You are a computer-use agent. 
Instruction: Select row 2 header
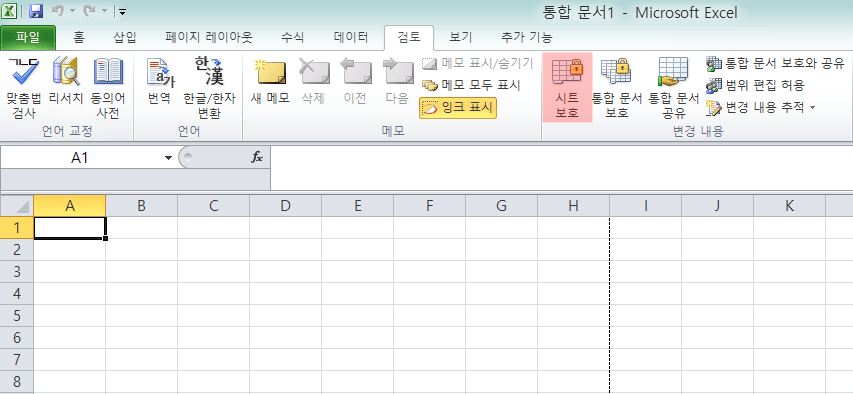point(17,250)
